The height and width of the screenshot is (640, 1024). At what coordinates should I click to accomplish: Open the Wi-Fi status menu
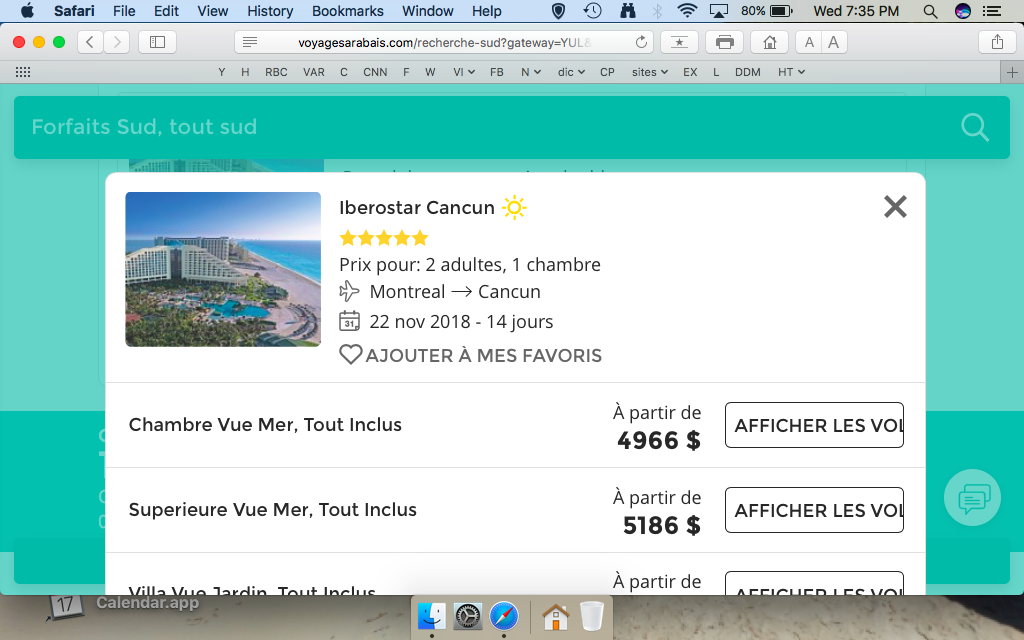(x=687, y=10)
